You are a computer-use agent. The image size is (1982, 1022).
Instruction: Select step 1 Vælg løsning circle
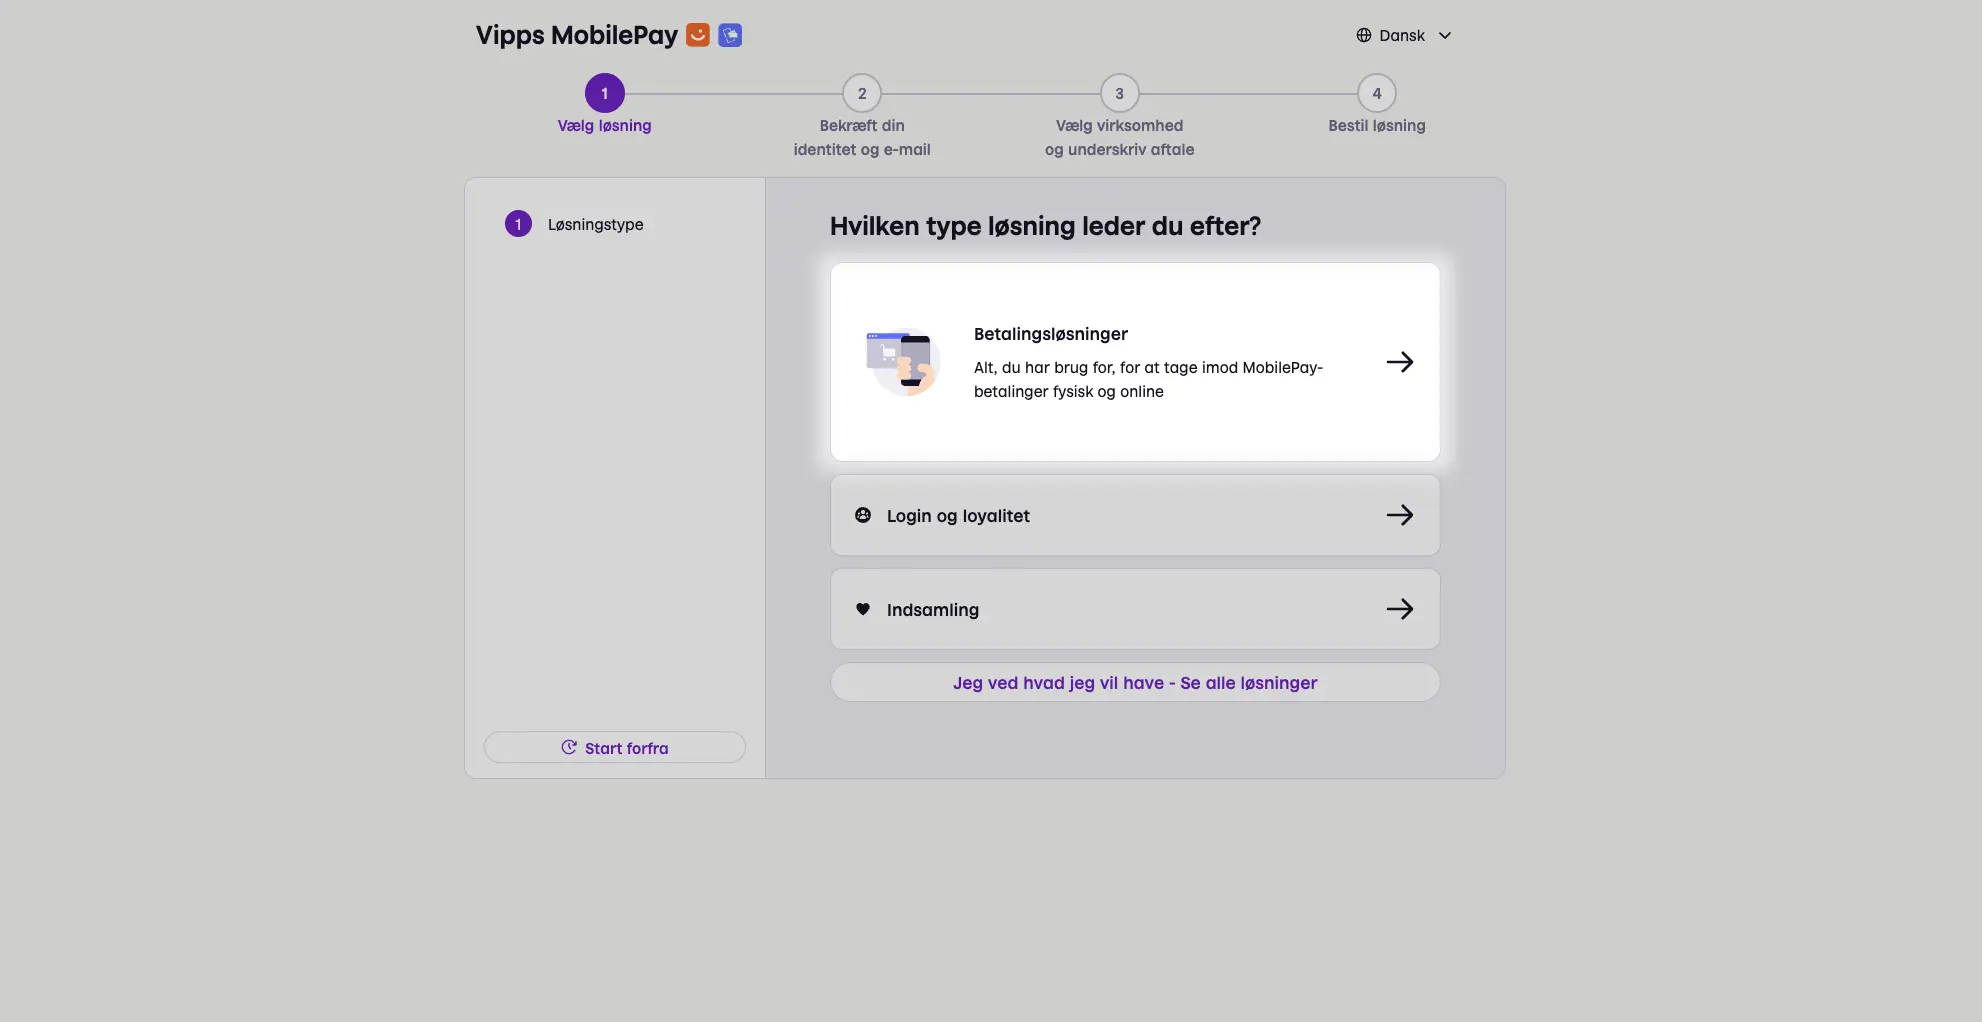click(x=605, y=93)
